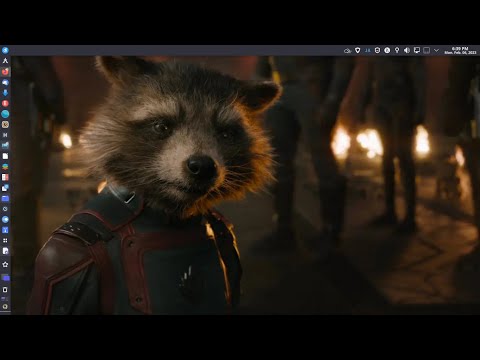The width and height of the screenshot is (480, 360).
Task: Open the blue folder file manager icon
Action: click(x=5, y=198)
